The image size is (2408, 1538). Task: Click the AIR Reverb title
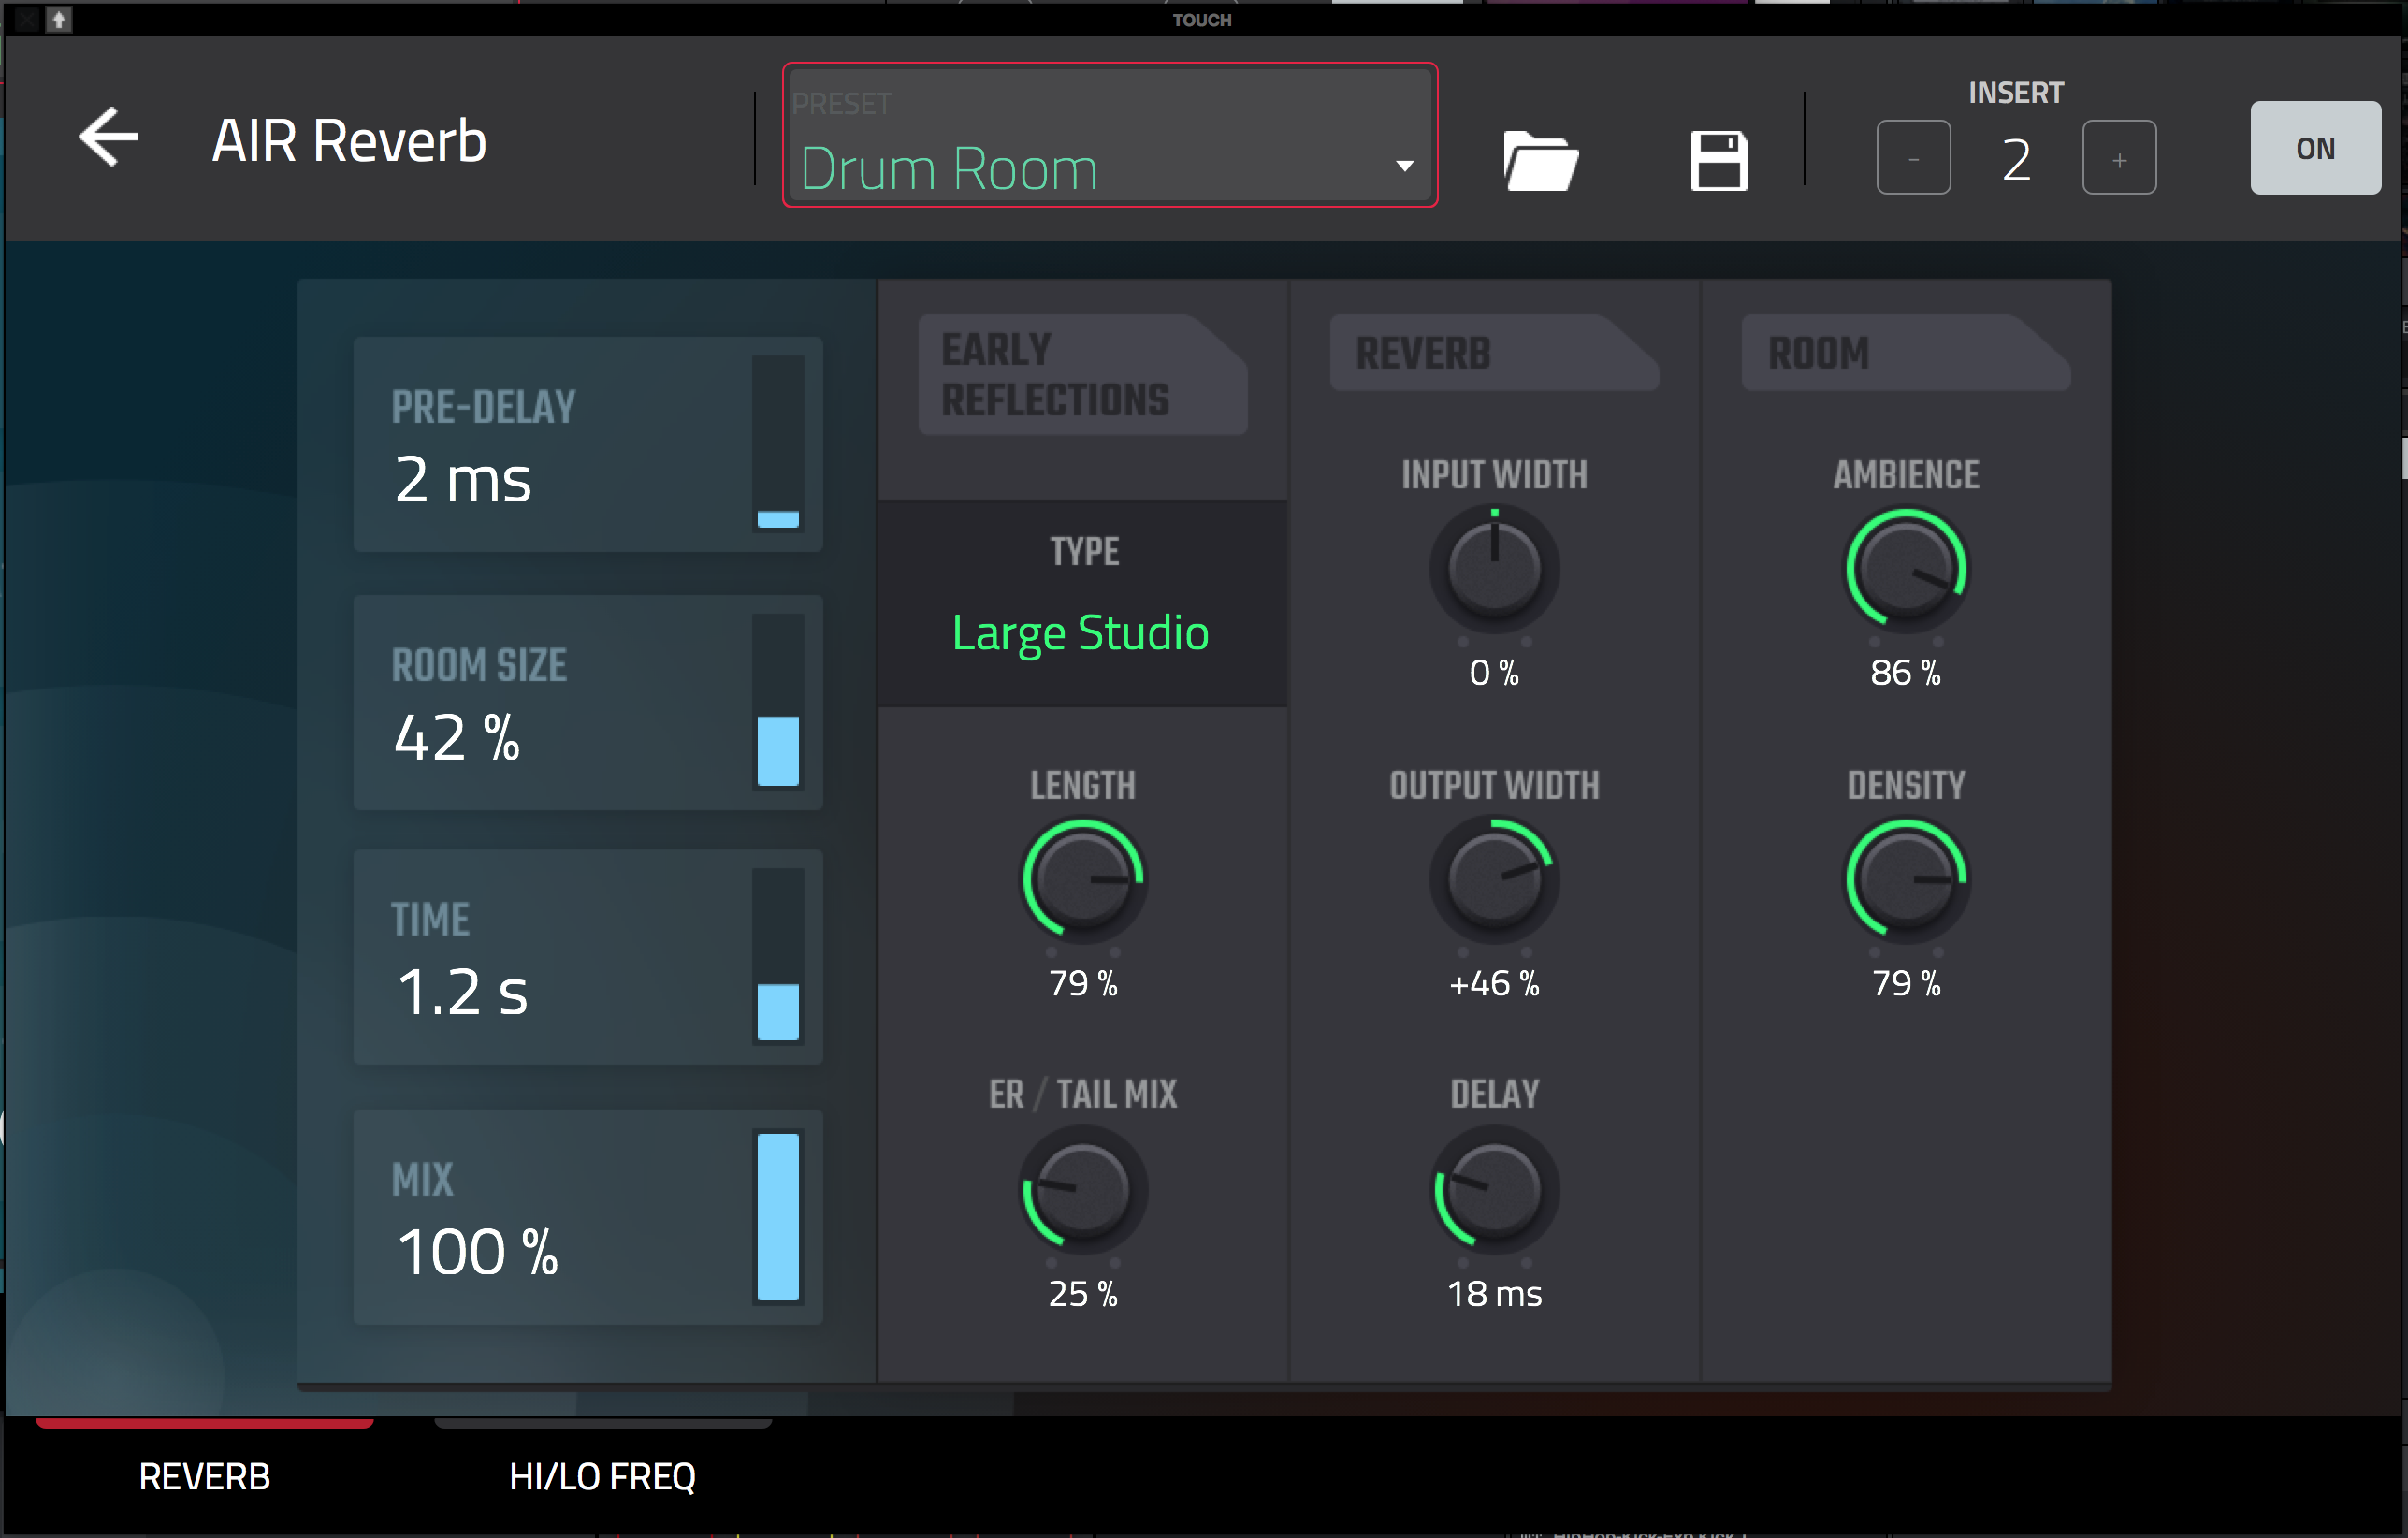coord(349,141)
